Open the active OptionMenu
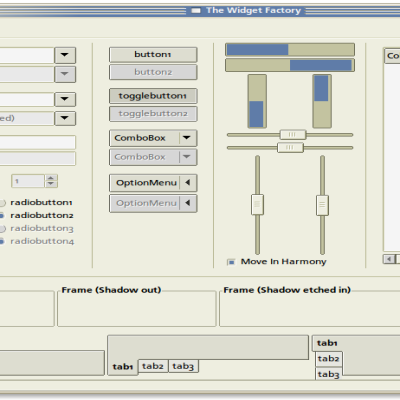This screenshot has height=400, width=400. click(153, 183)
